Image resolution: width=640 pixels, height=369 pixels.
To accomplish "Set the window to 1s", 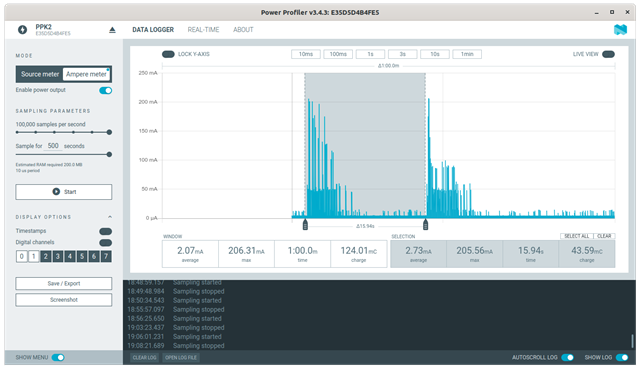I will pyautogui.click(x=370, y=54).
